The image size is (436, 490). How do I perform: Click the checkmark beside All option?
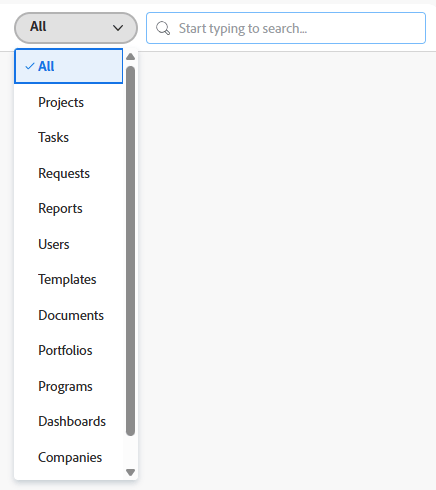pyautogui.click(x=30, y=66)
